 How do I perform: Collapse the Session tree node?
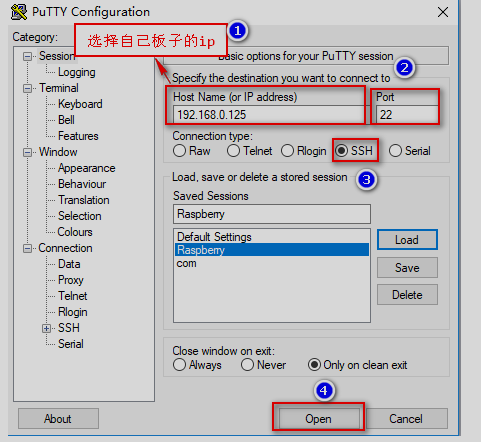pyautogui.click(x=27, y=56)
